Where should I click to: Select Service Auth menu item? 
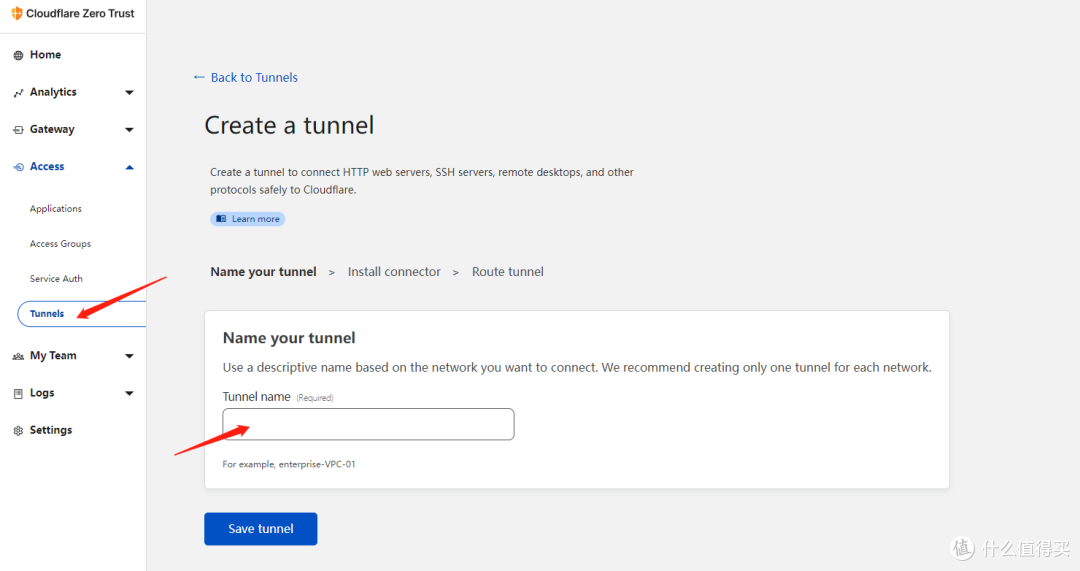click(x=56, y=279)
